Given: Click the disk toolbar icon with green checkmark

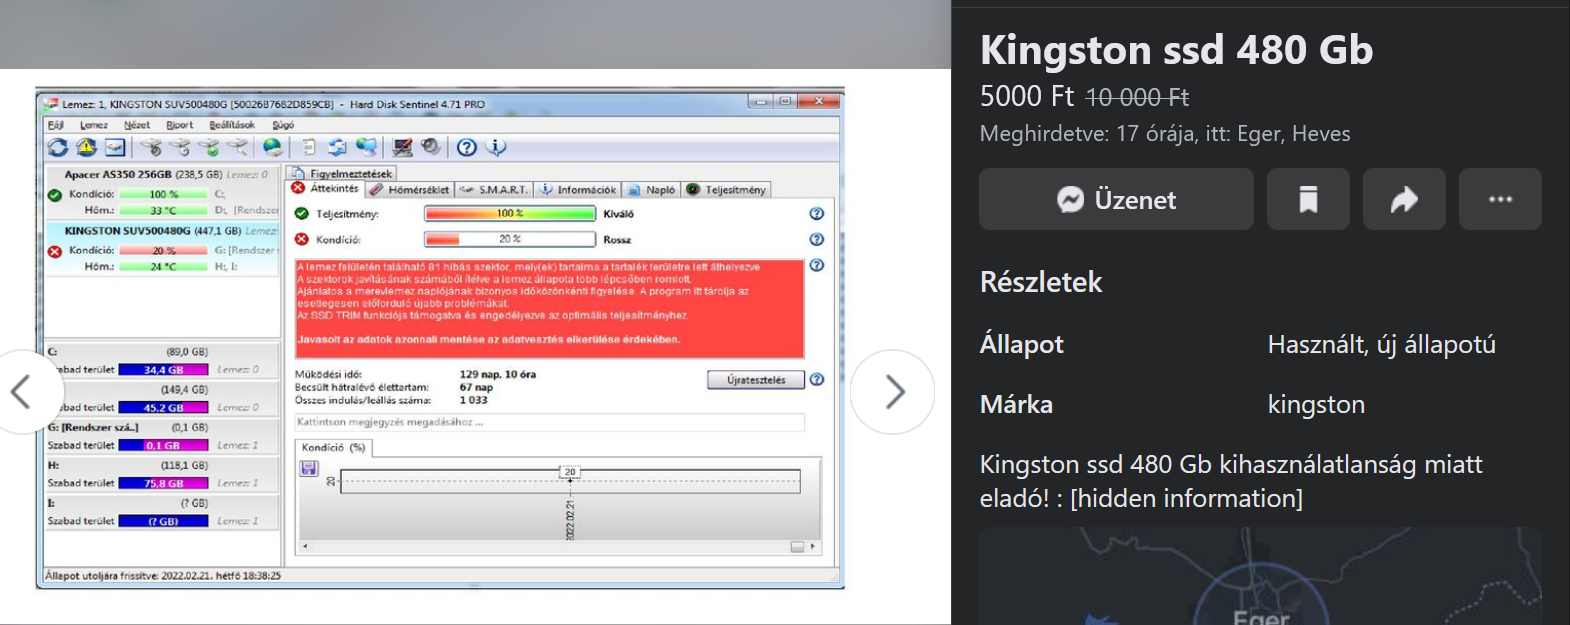Looking at the screenshot, I should point(209,148).
